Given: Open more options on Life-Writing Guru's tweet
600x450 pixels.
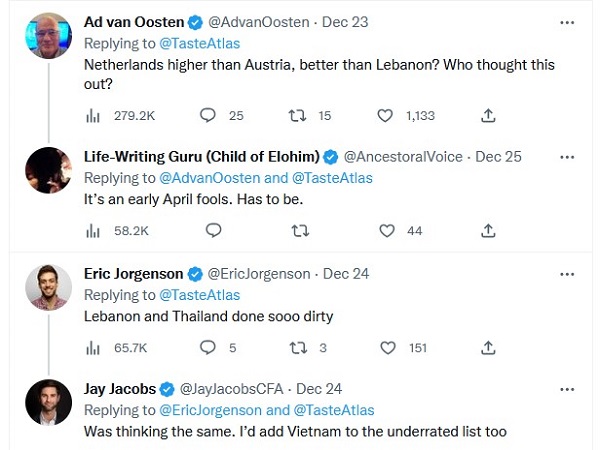Looking at the screenshot, I should tap(567, 156).
